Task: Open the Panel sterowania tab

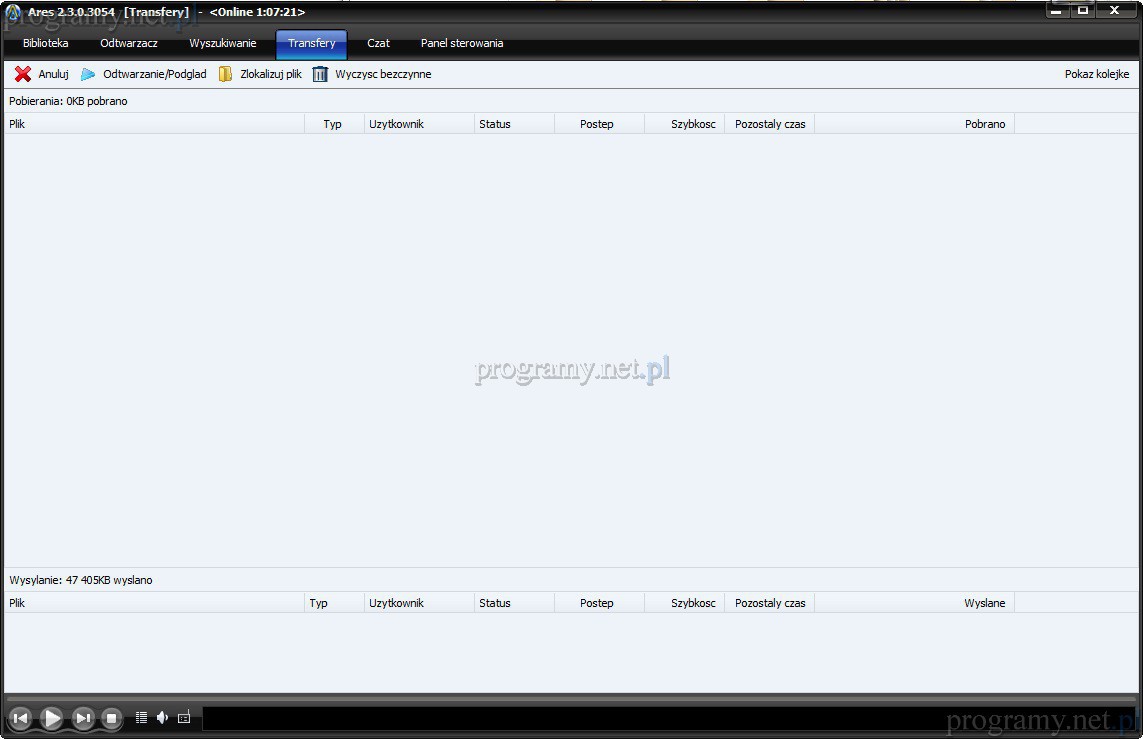Action: click(x=461, y=44)
